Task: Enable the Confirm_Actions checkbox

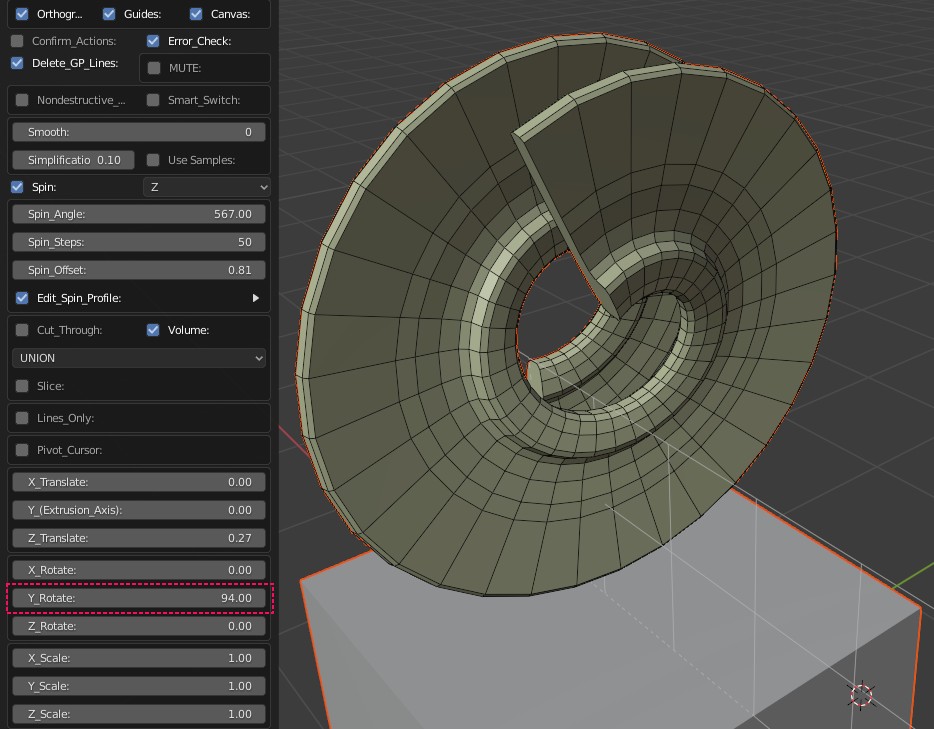Action: coord(17,41)
